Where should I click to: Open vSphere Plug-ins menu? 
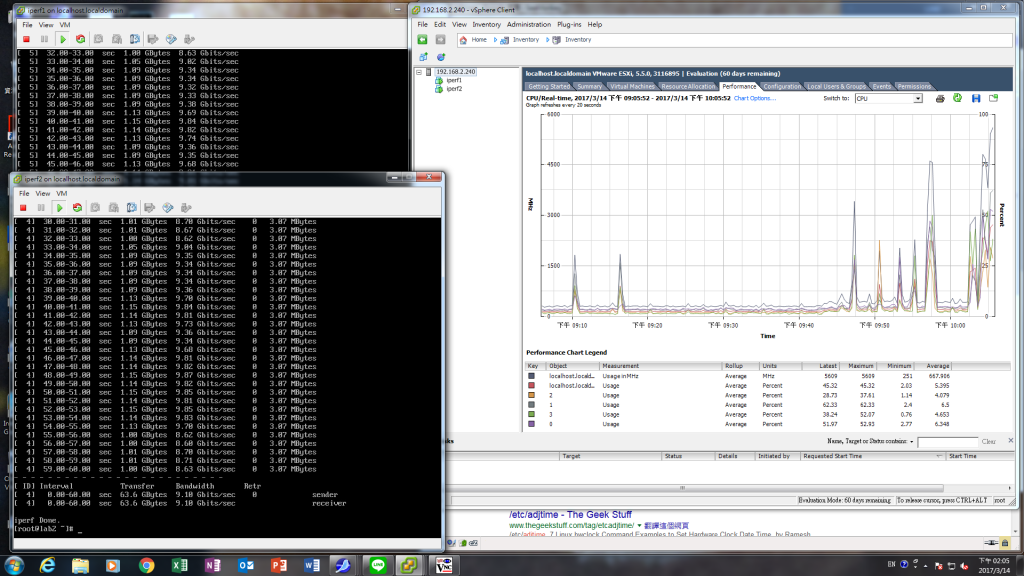(x=569, y=25)
